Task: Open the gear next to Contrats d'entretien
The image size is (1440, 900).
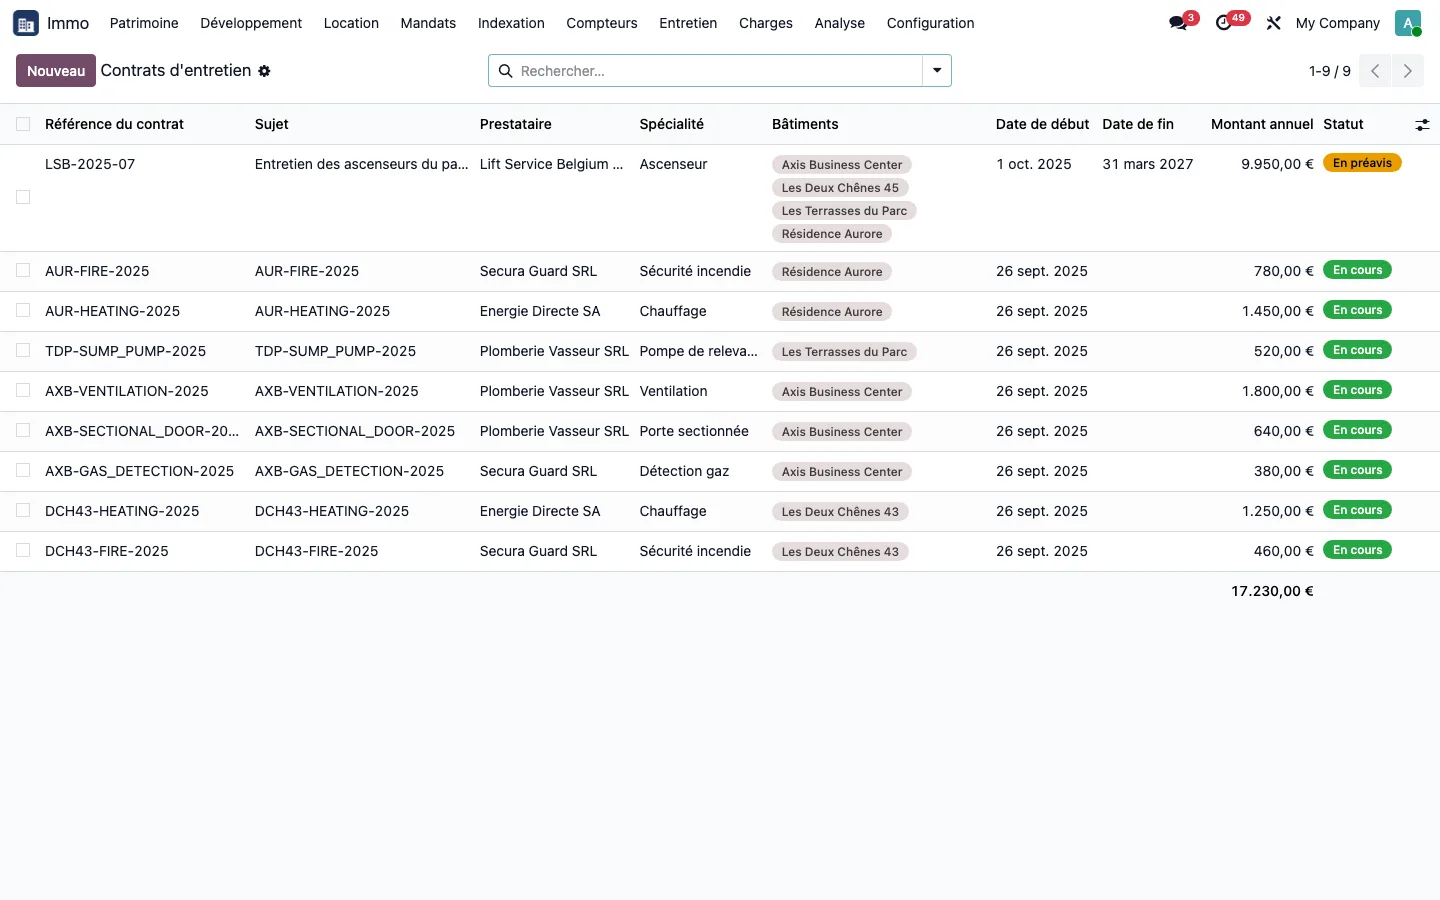Action: 264,71
